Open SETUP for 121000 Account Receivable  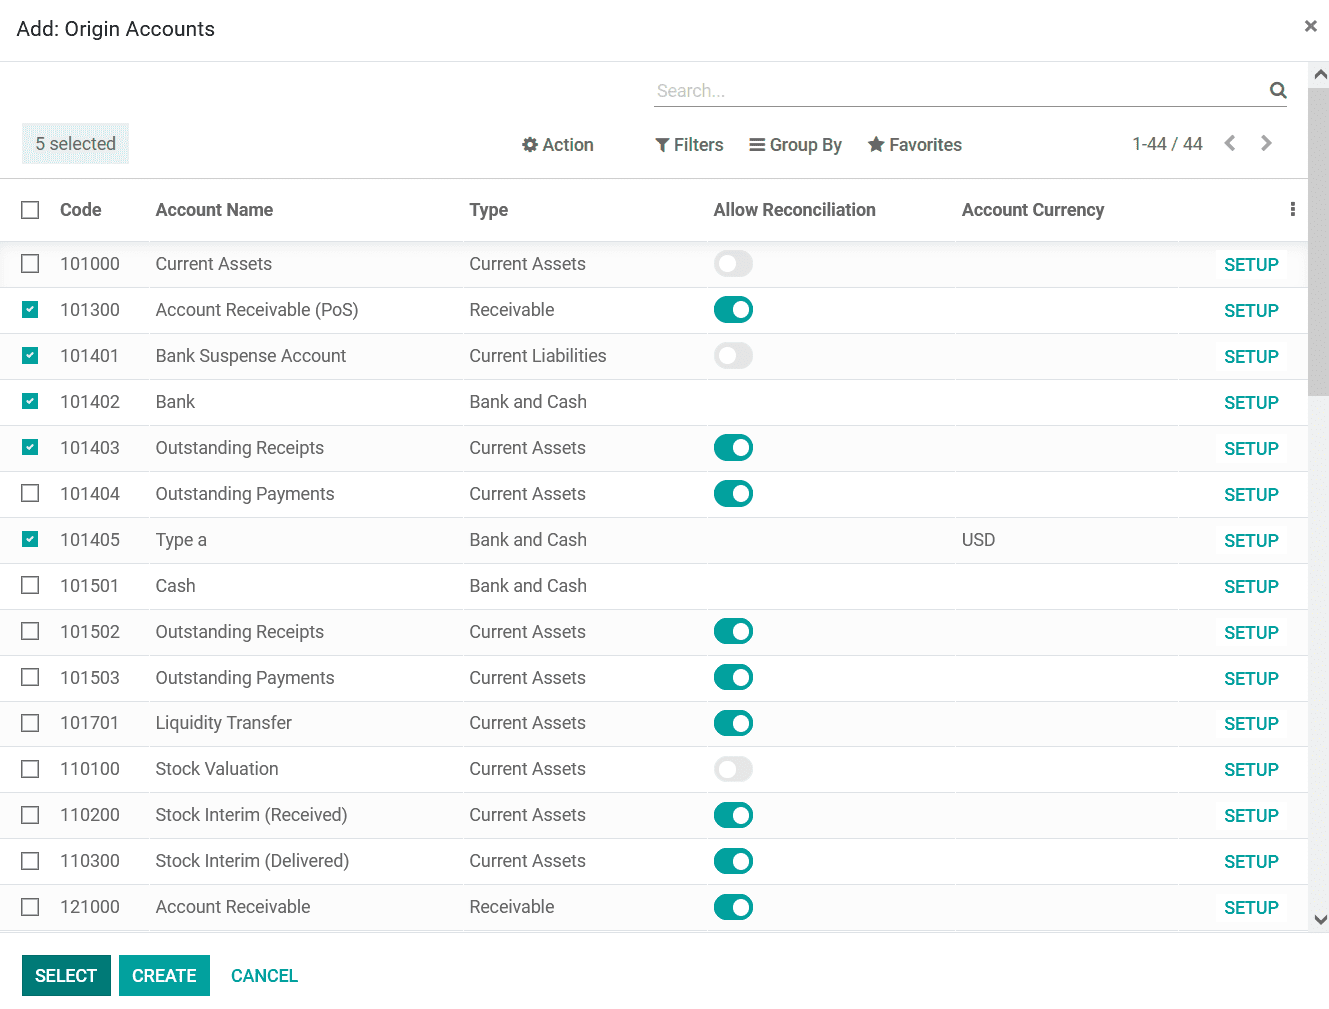click(x=1251, y=908)
